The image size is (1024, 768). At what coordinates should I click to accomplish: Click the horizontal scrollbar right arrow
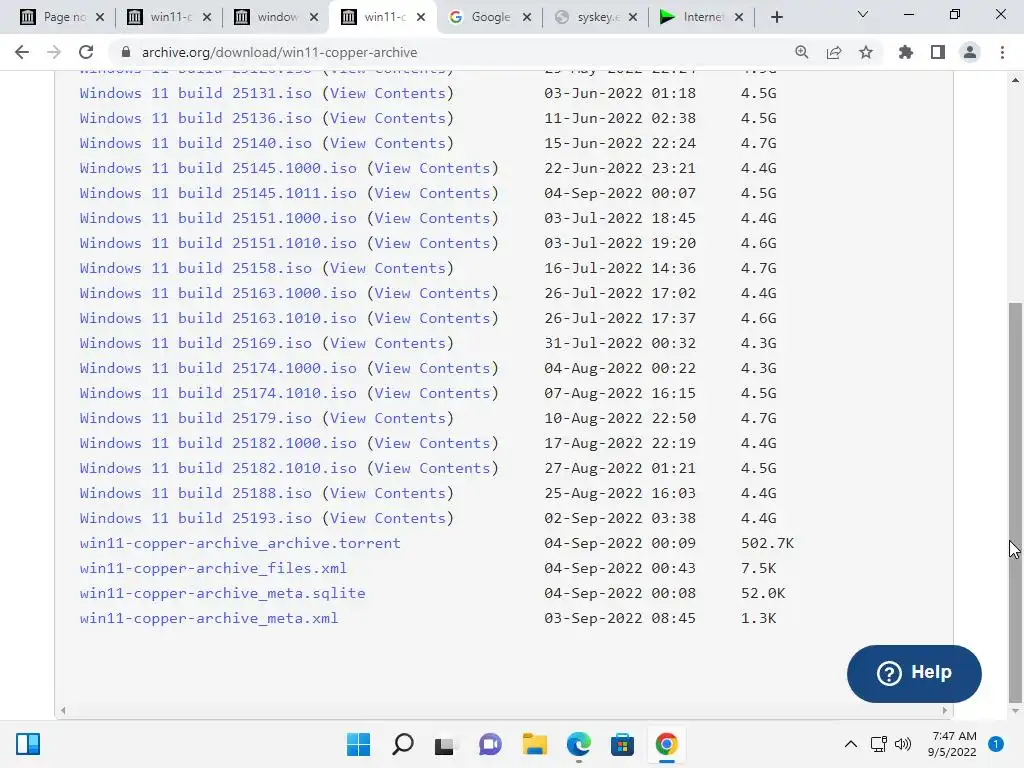[944, 711]
